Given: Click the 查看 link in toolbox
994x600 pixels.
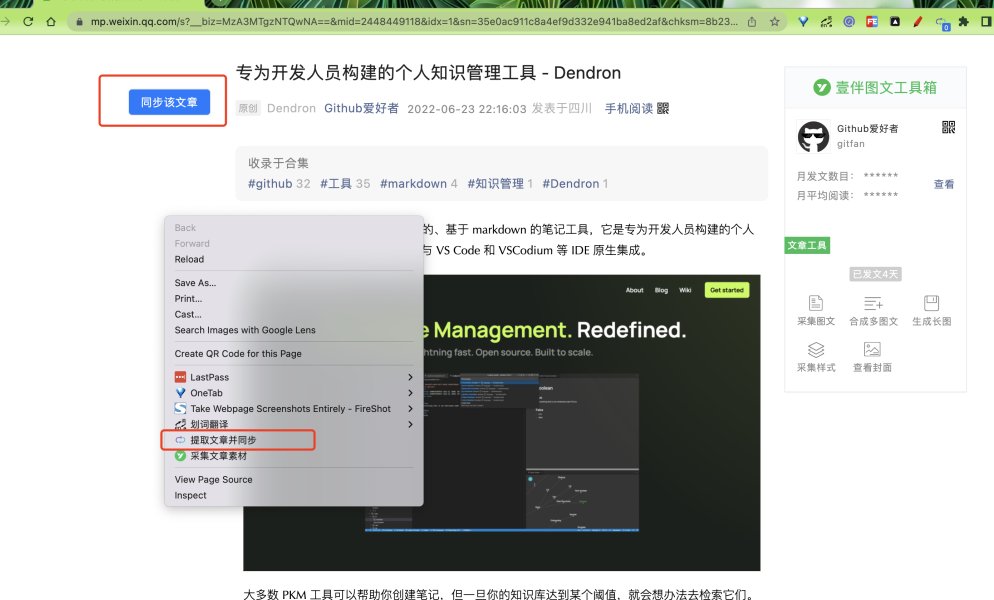Looking at the screenshot, I should [944, 184].
